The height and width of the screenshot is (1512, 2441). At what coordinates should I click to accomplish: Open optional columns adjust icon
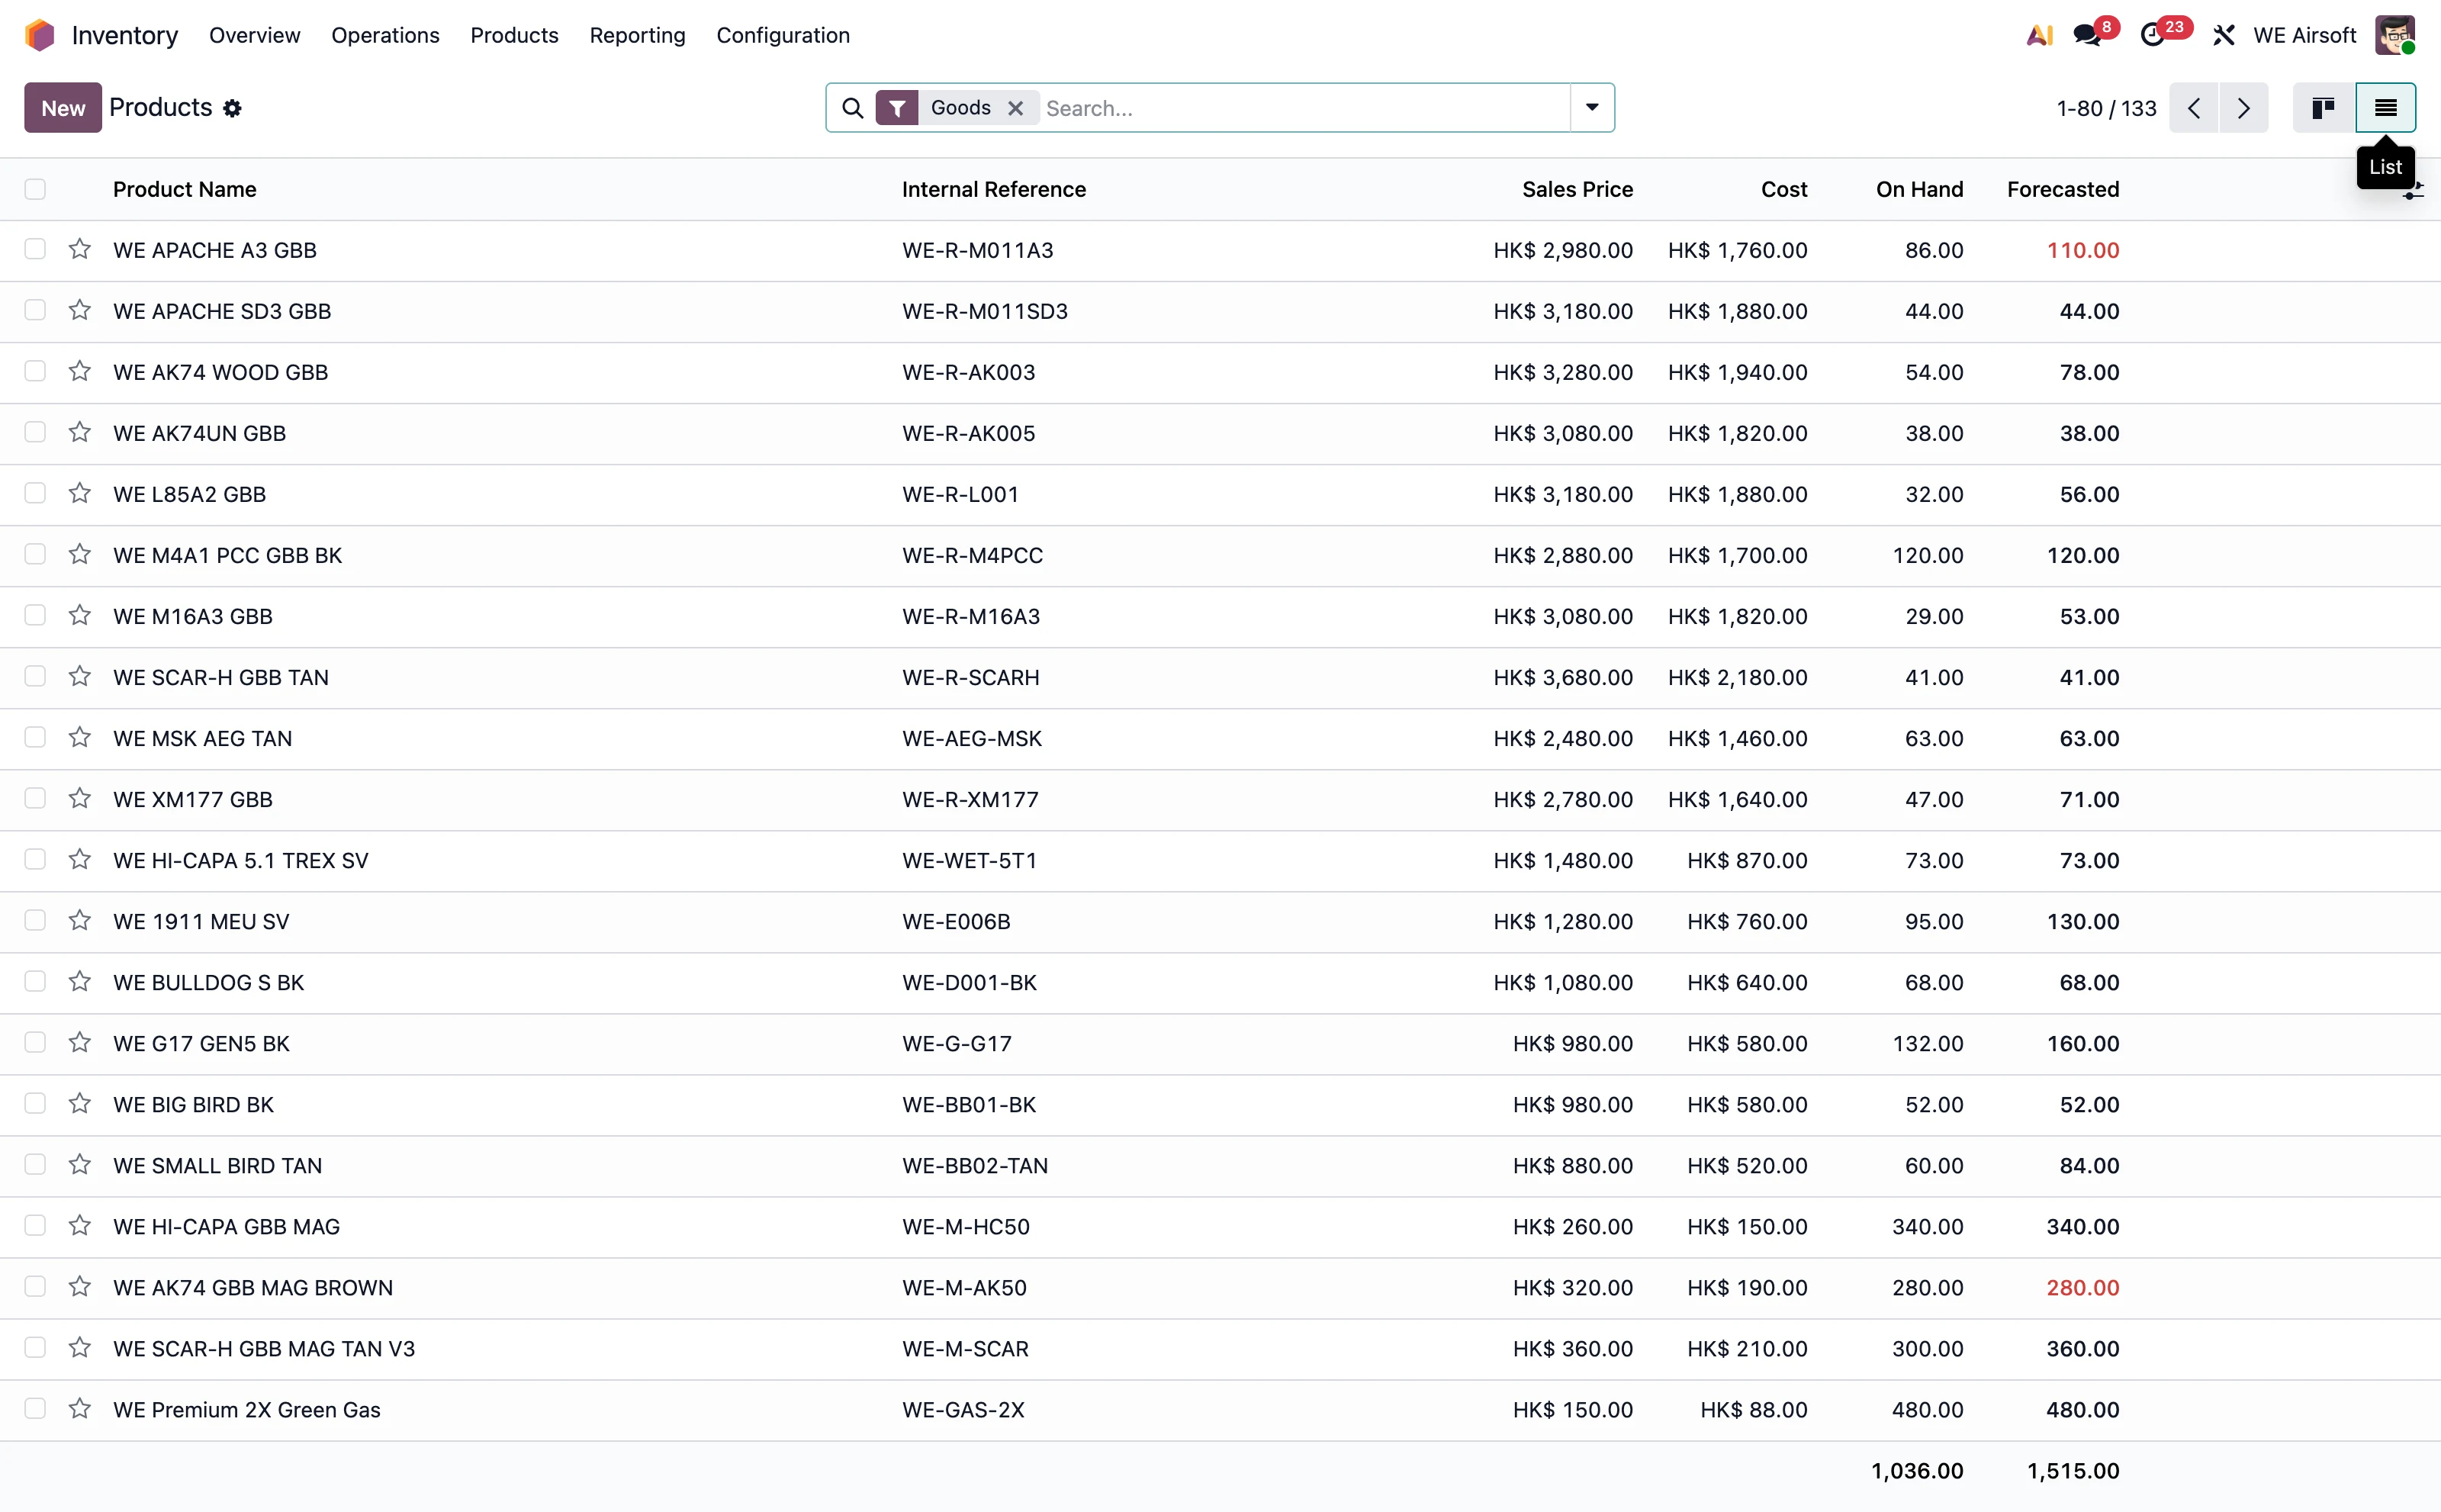[2414, 190]
